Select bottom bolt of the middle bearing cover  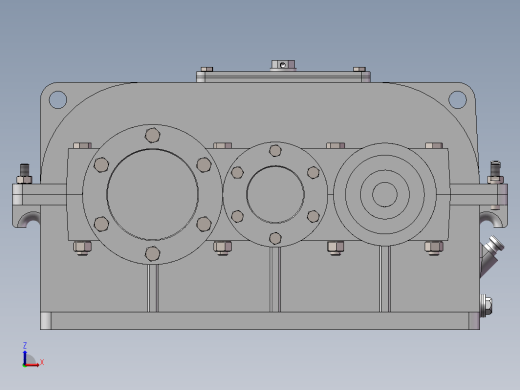[275, 238]
